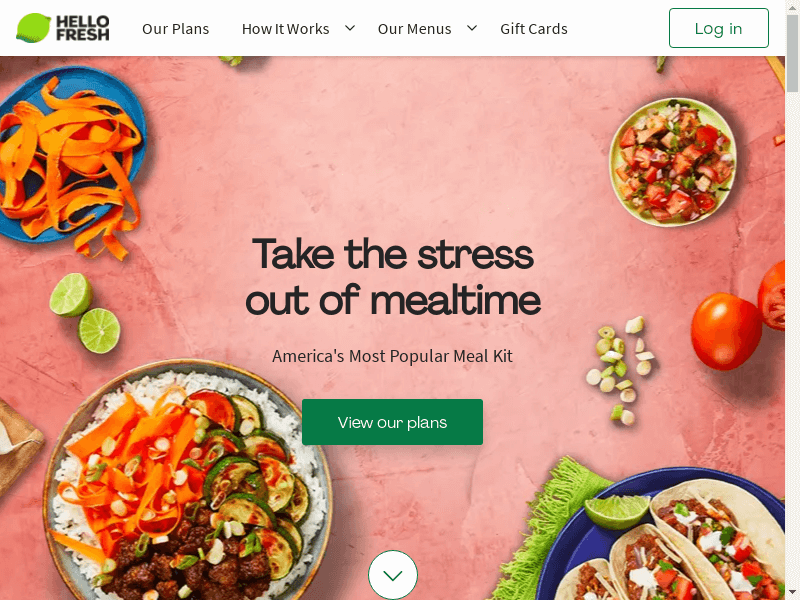Open the Our Menus link
The height and width of the screenshot is (600, 800).
(x=414, y=29)
